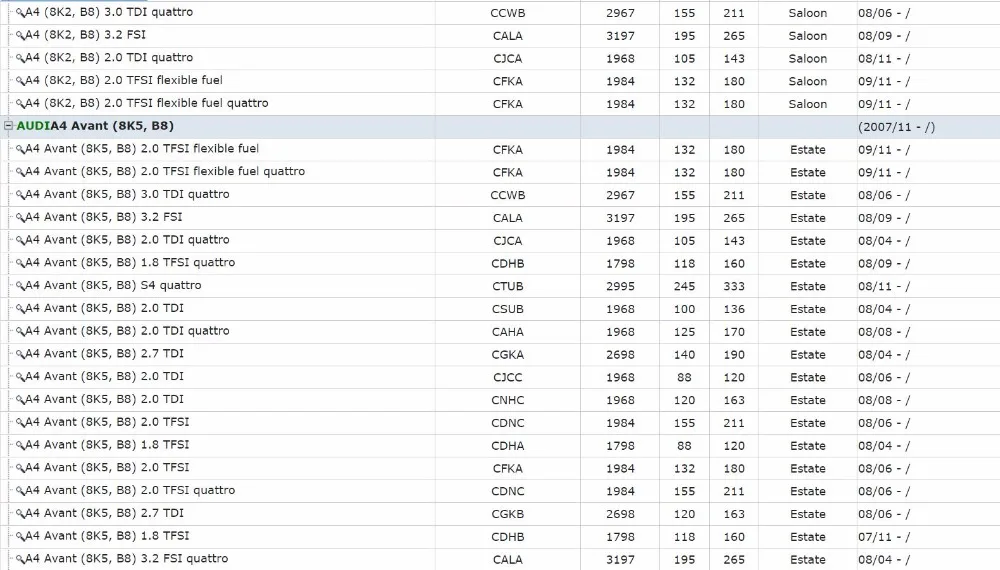Click engine code CJCC
1000x570 pixels.
[508, 377]
